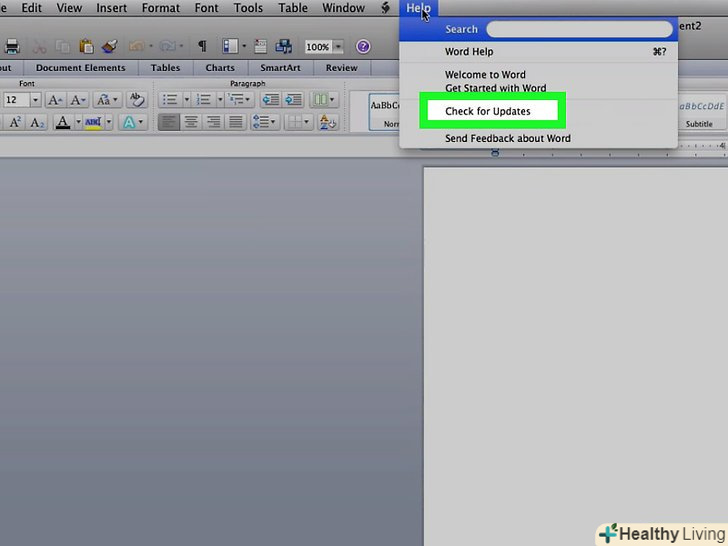The height and width of the screenshot is (546, 728).
Task: Click the Redo arrow icon
Action: click(x=167, y=46)
